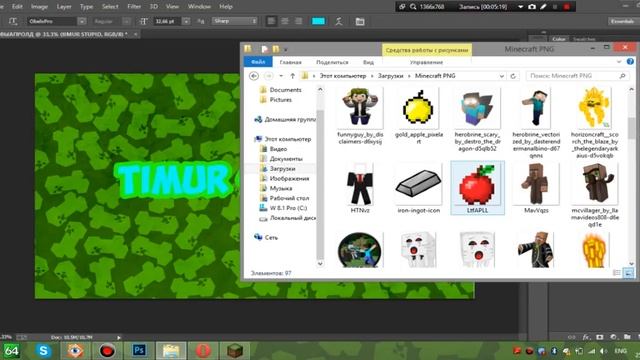Center align text in Photoshop options bar
This screenshot has width=640, height=360.
click(285, 21)
